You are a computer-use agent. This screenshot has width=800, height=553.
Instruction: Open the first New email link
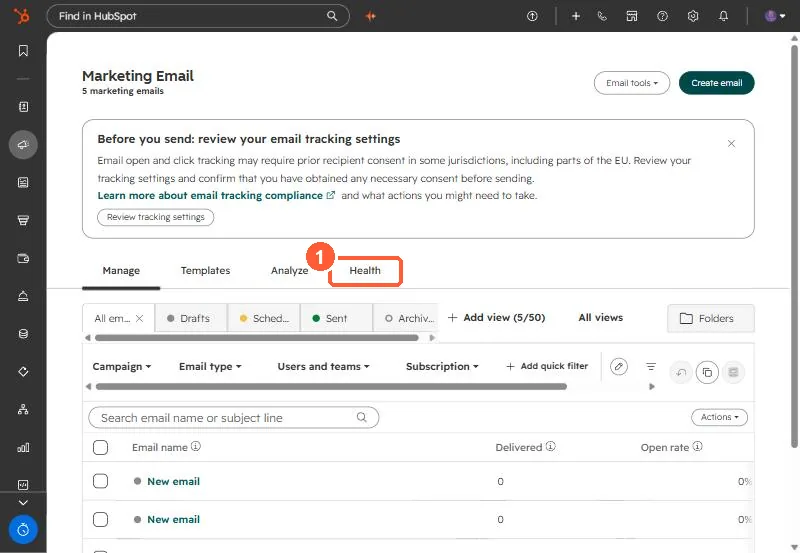[173, 481]
